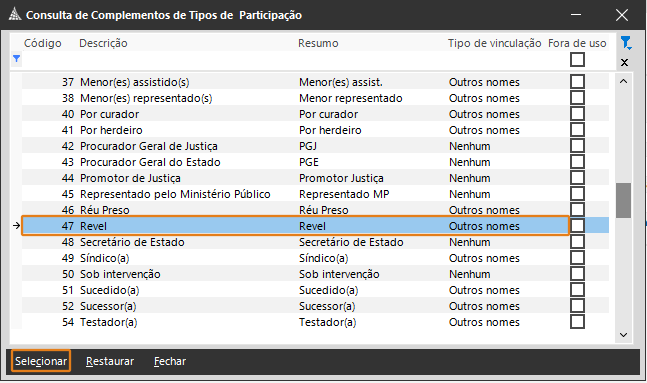Viewport: 647px width, 383px height.
Task: Minimize the Consulta de Complementos window
Action: pyautogui.click(x=576, y=15)
